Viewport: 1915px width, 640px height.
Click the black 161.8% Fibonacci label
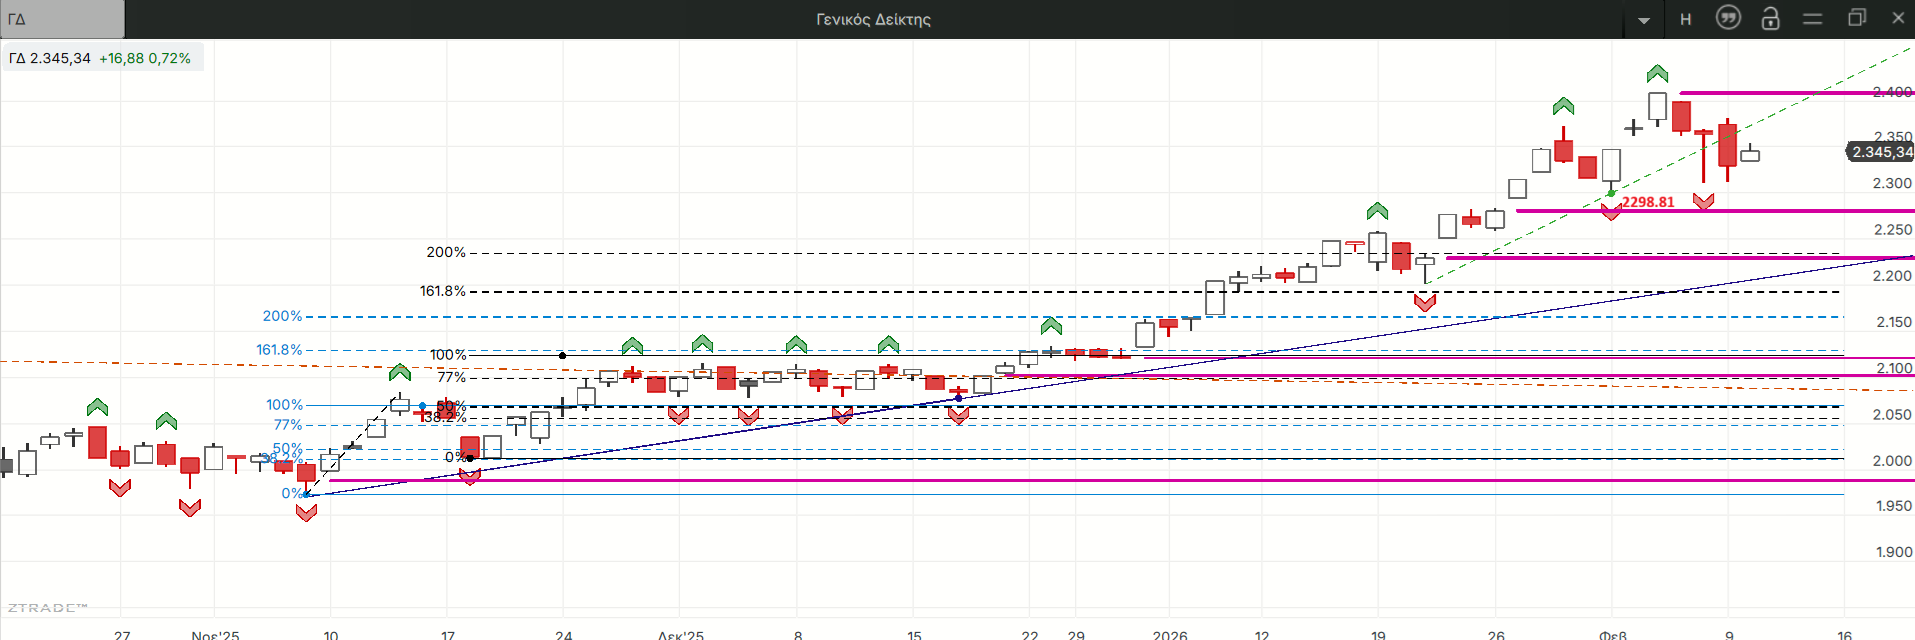click(x=442, y=291)
